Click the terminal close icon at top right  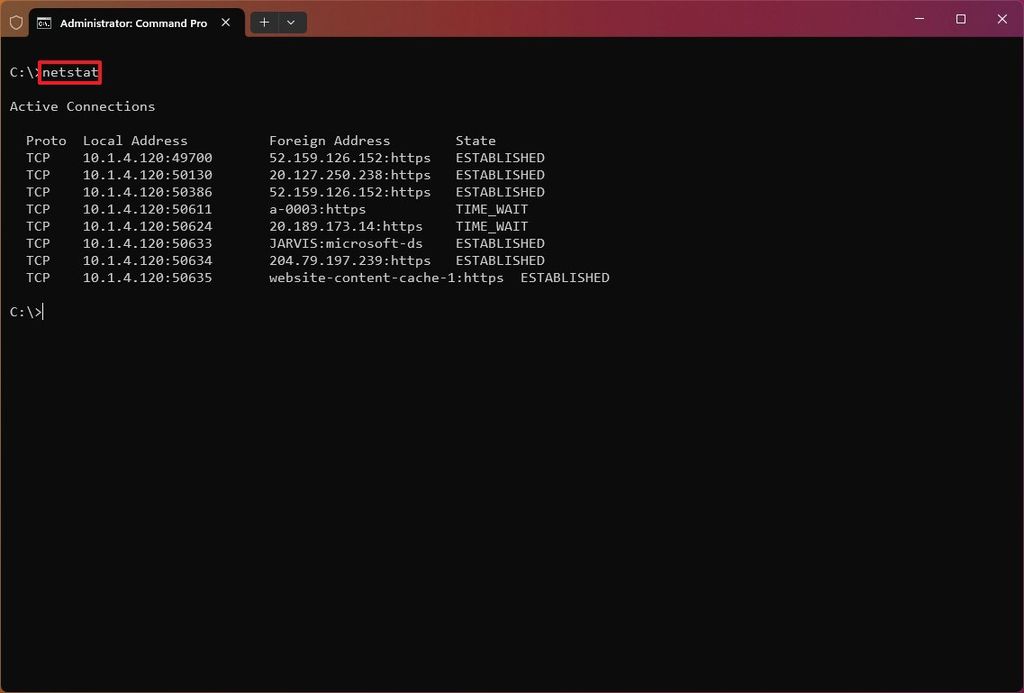(x=1002, y=18)
